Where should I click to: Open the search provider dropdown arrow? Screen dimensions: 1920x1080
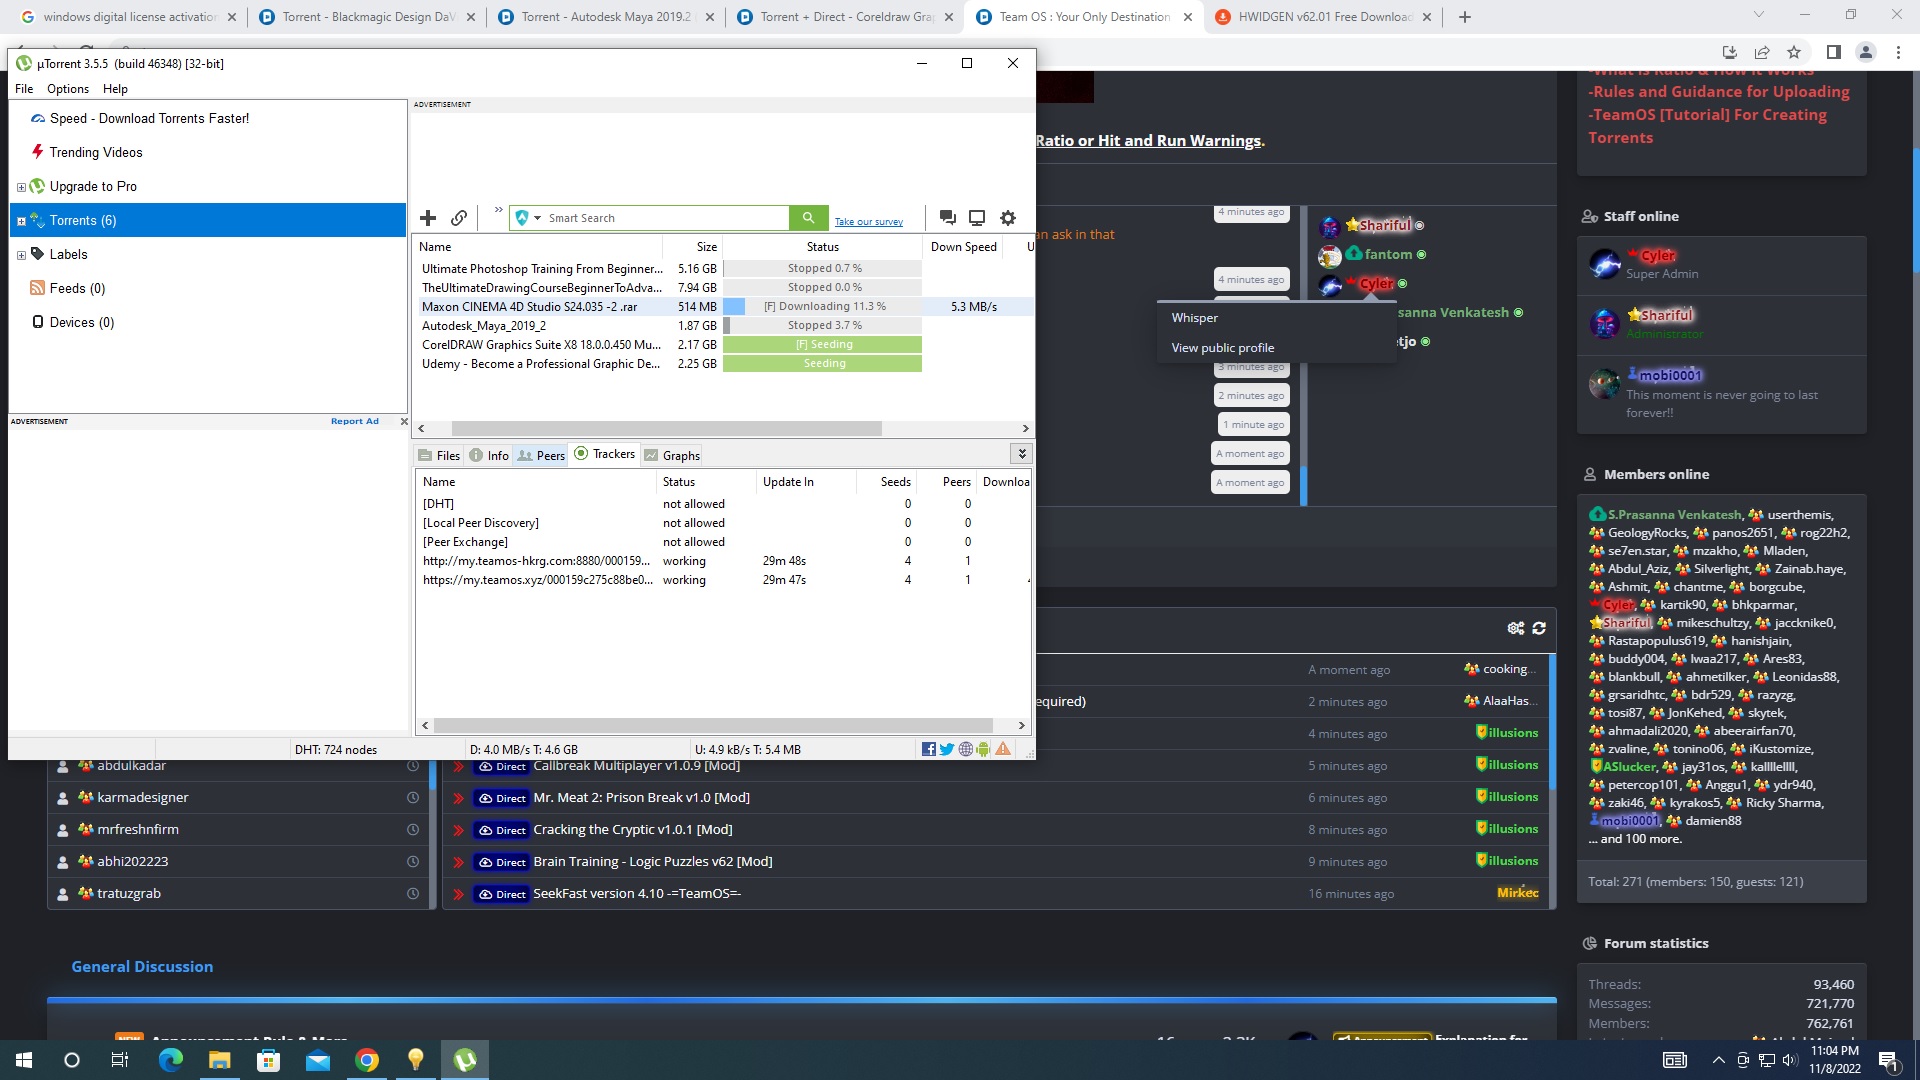(537, 218)
